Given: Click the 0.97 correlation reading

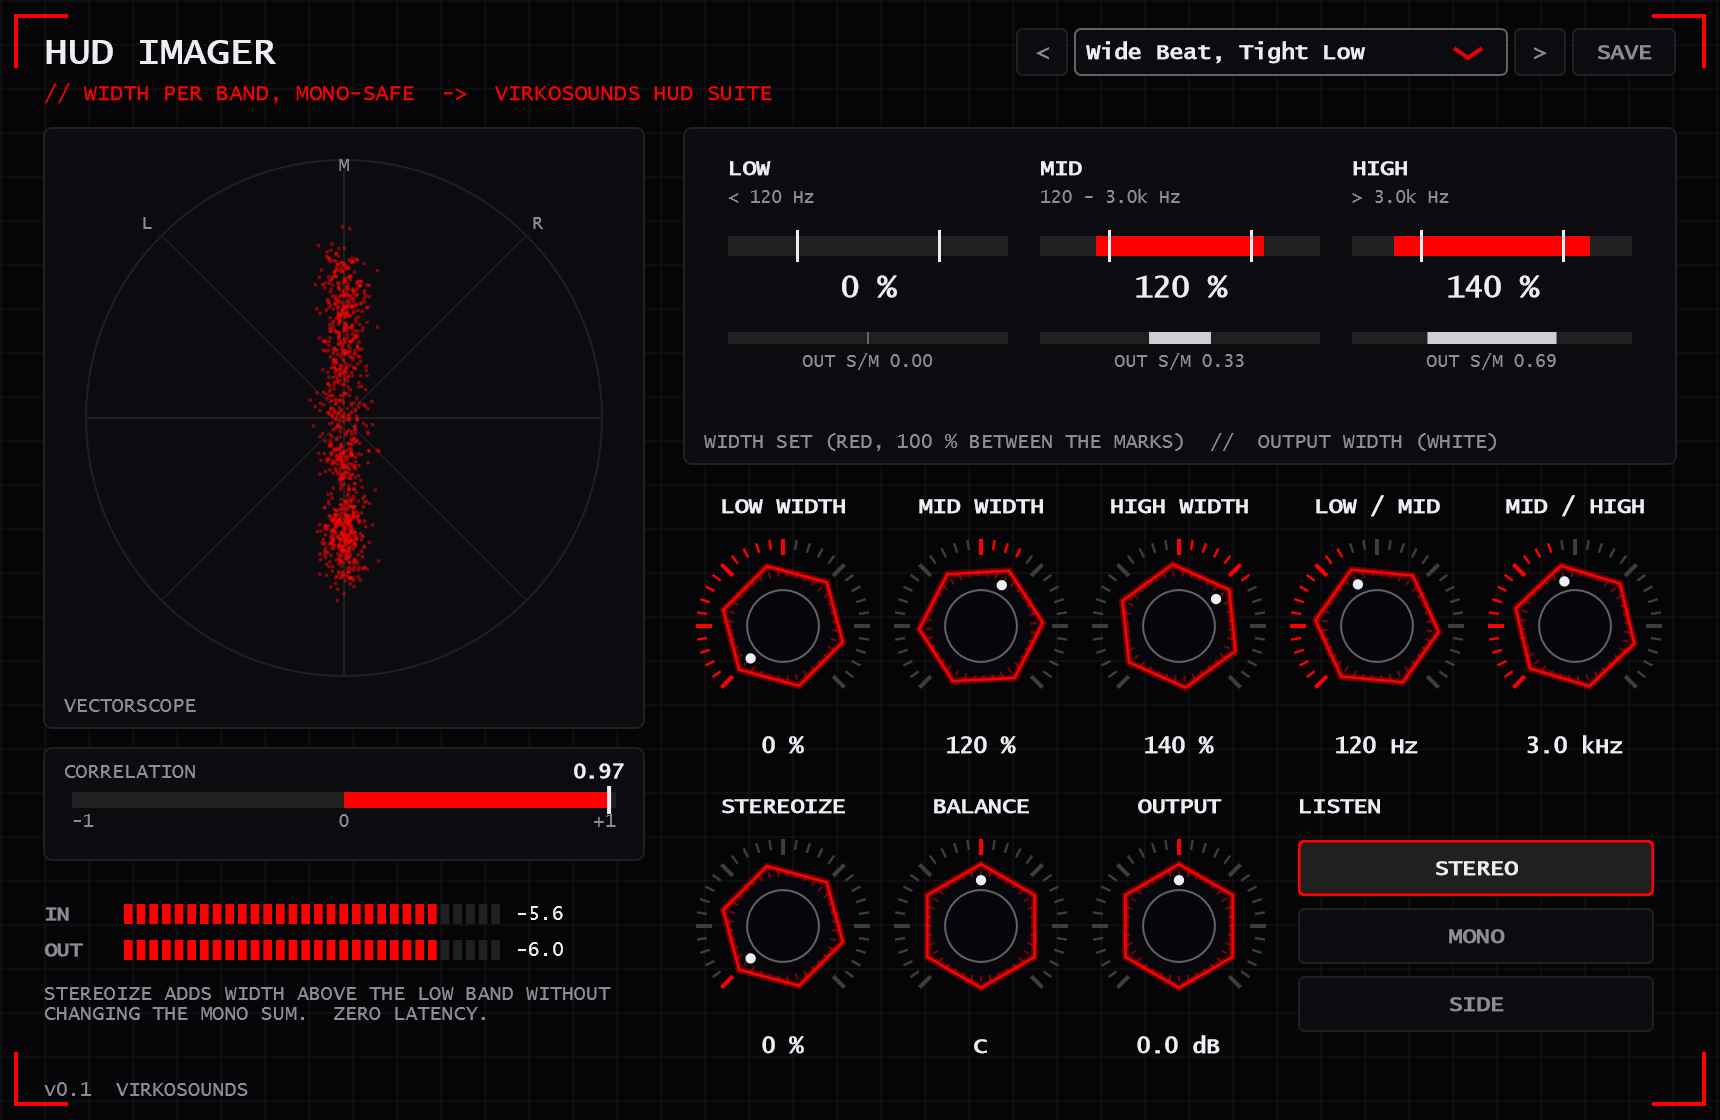Looking at the screenshot, I should pyautogui.click(x=598, y=771).
